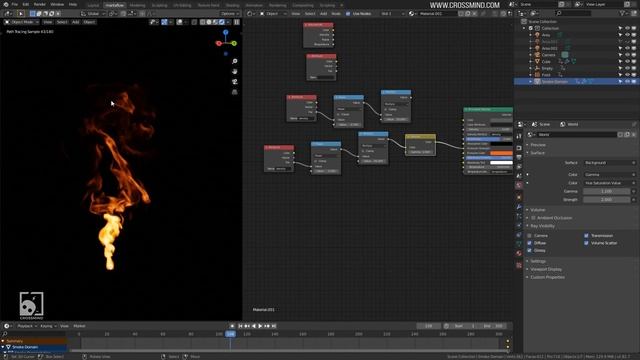Click the overlay icon in the viewport header
The height and width of the screenshot is (360, 640).
(x=180, y=22)
